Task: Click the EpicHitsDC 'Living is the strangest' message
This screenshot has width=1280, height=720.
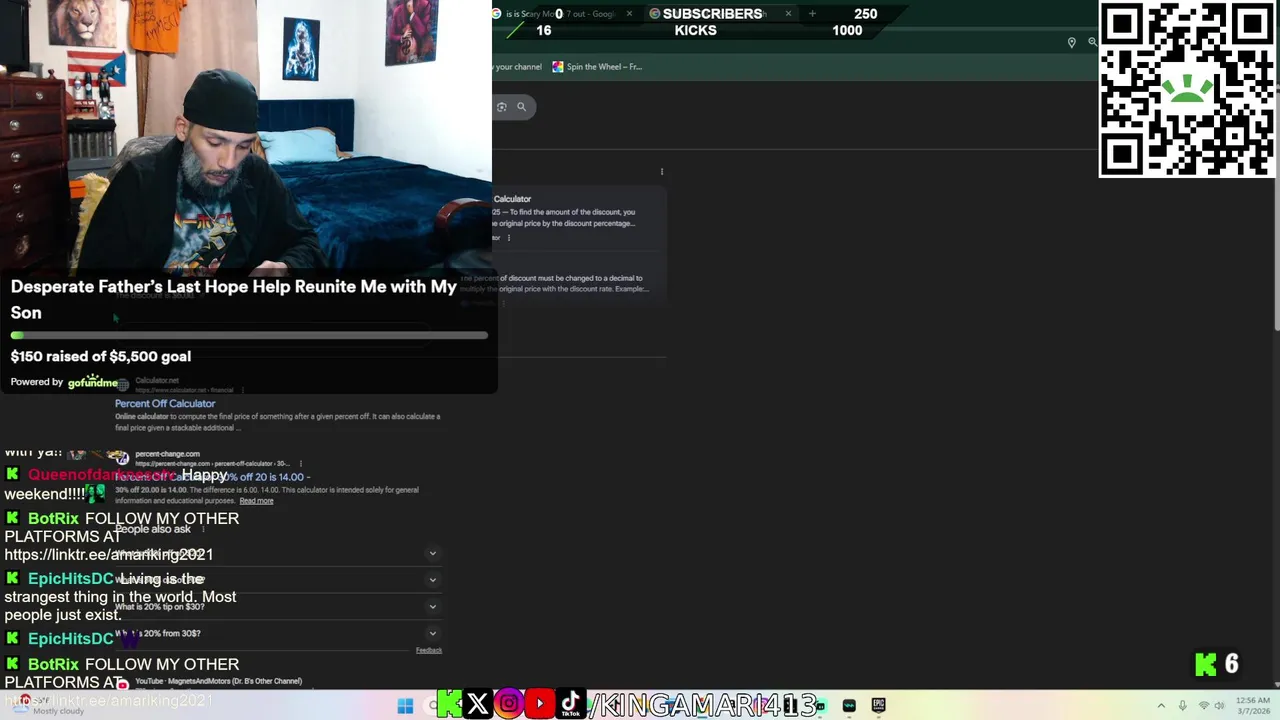Action: coord(120,596)
